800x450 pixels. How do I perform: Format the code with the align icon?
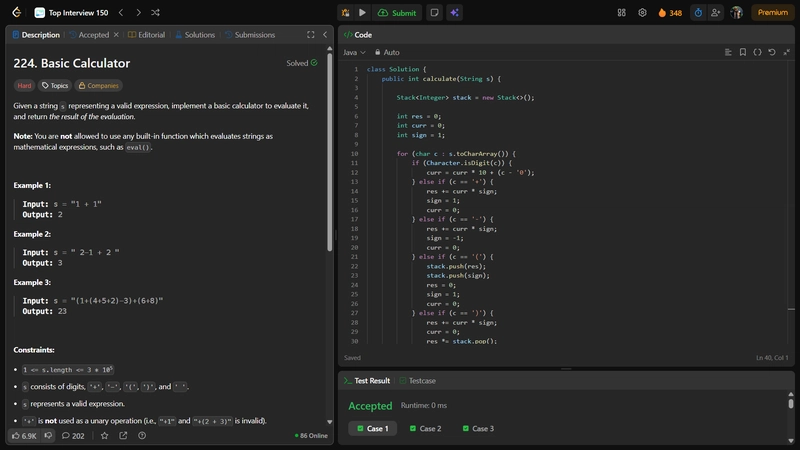pos(728,52)
